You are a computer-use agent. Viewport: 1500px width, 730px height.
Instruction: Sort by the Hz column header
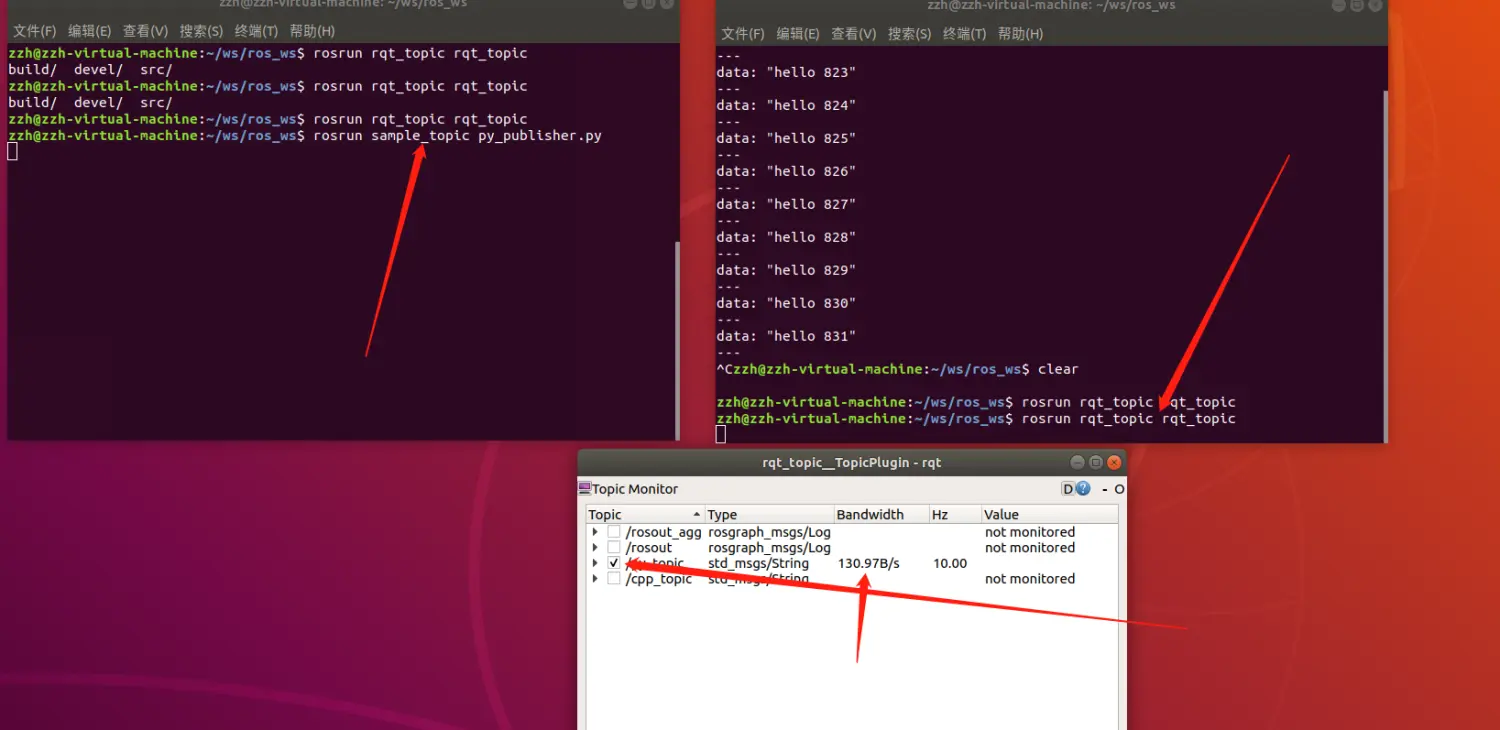[954, 514]
